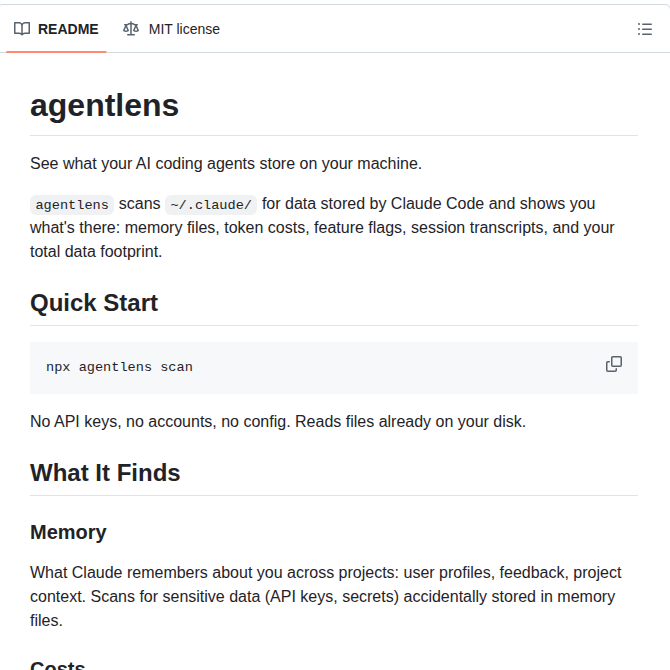Click the inline '~/.claude/' code chip
This screenshot has width=670, height=670.
point(211,205)
